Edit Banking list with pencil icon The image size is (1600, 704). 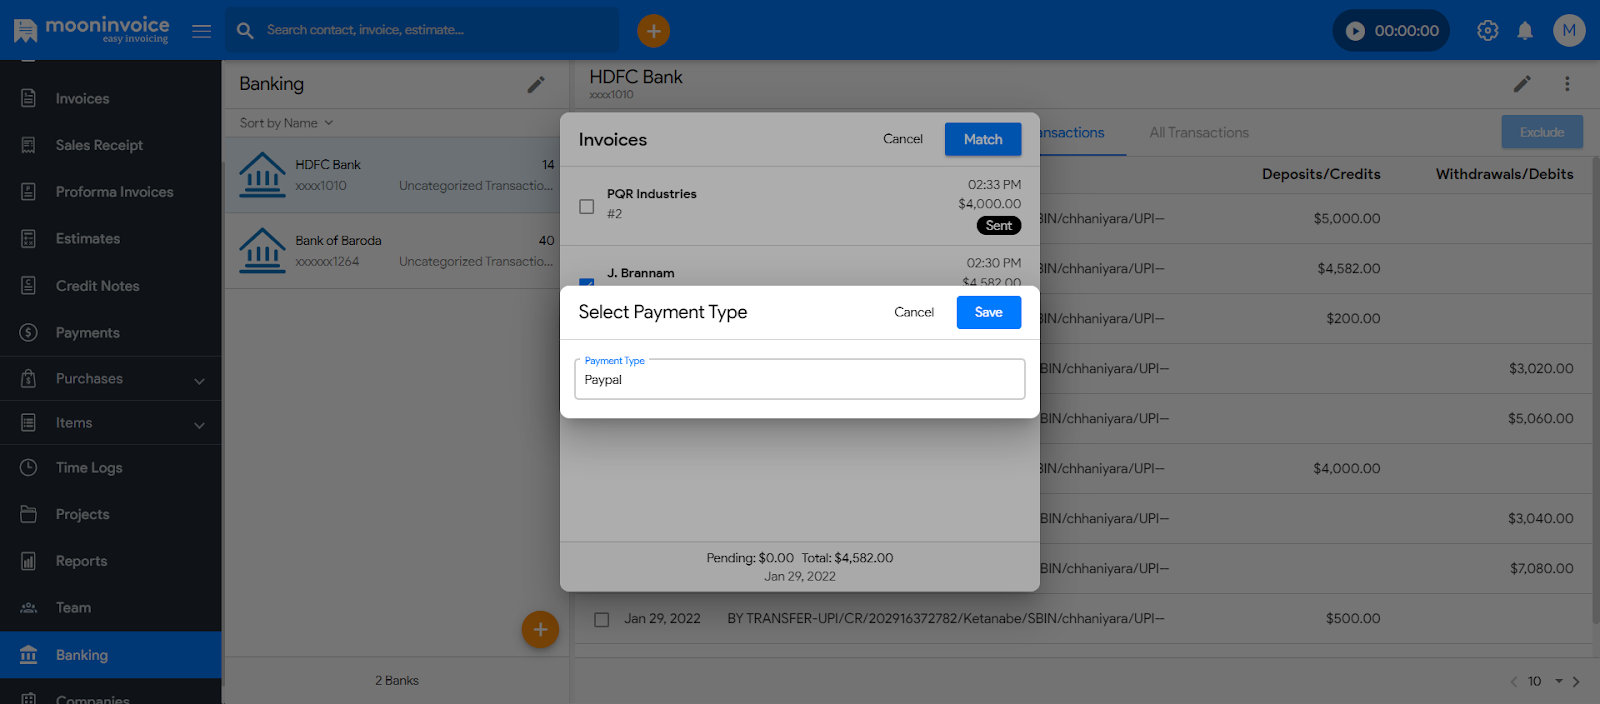pyautogui.click(x=536, y=85)
